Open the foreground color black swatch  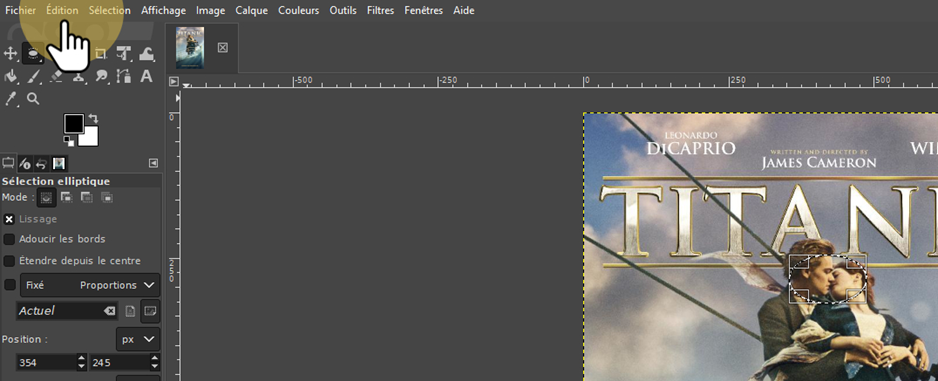[x=73, y=123]
